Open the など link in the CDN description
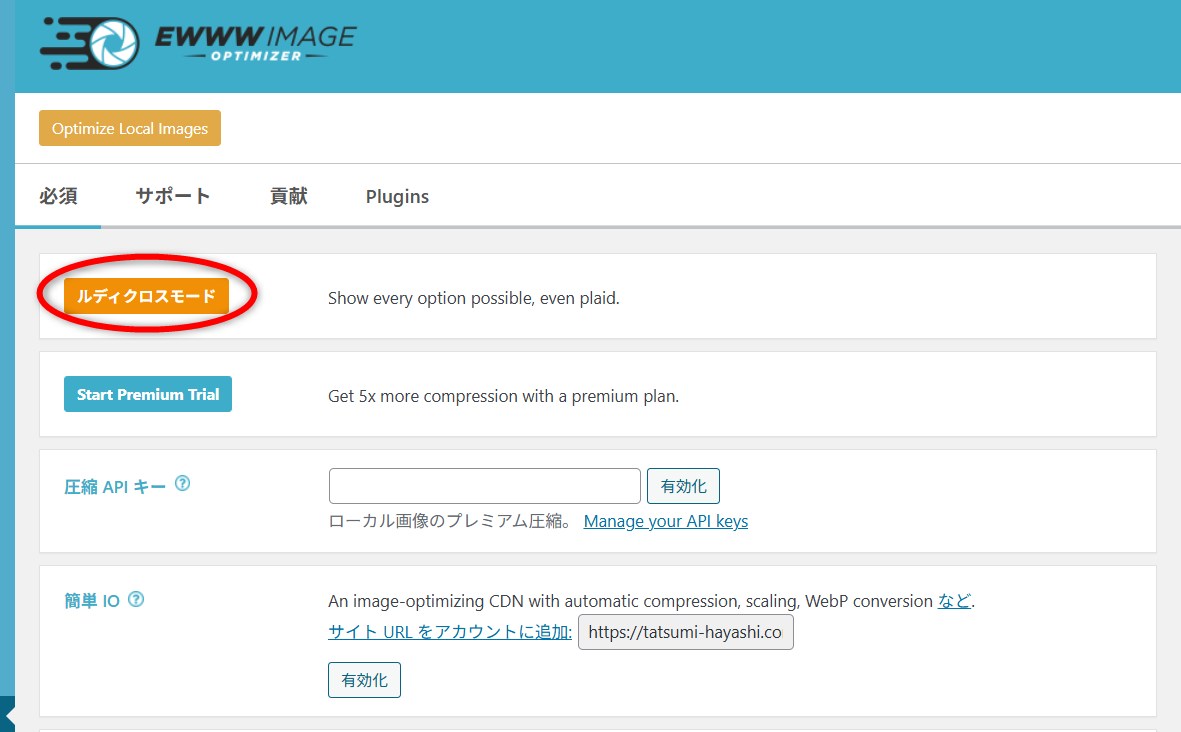1181x732 pixels. point(958,600)
